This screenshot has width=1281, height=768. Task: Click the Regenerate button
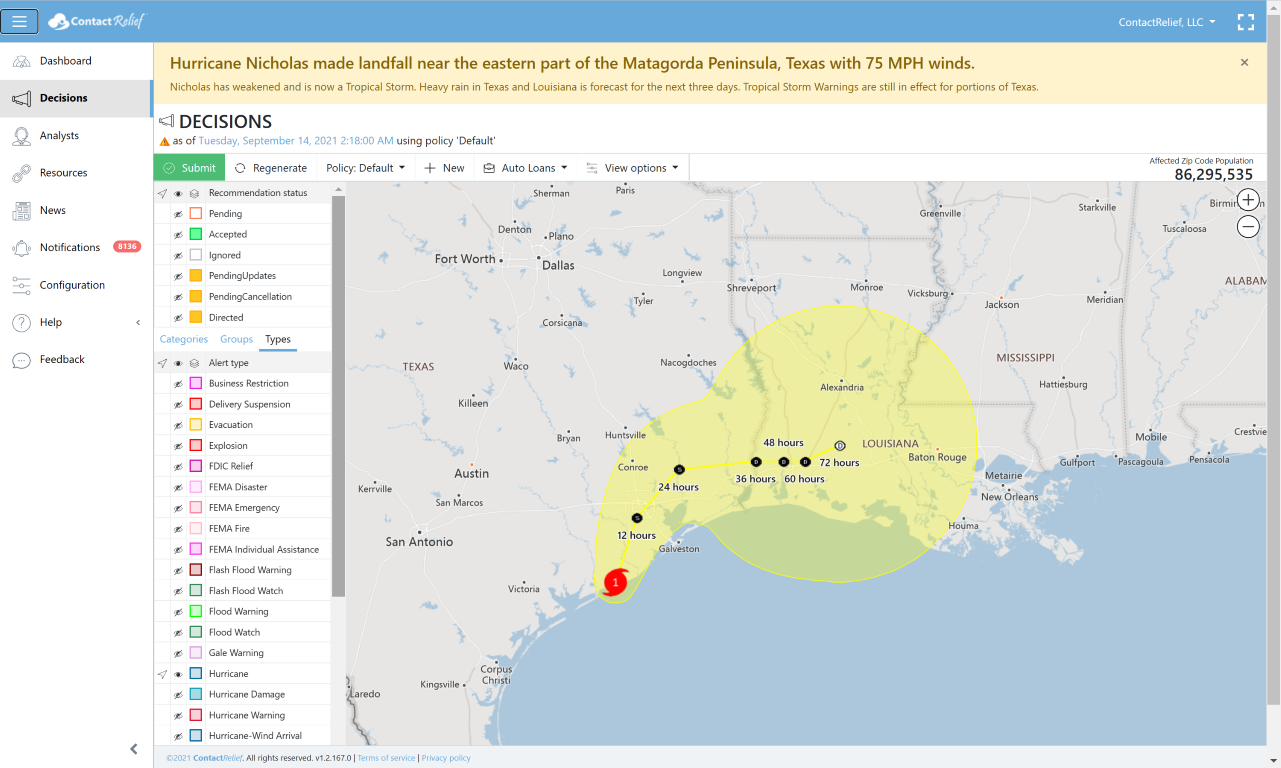(x=270, y=168)
